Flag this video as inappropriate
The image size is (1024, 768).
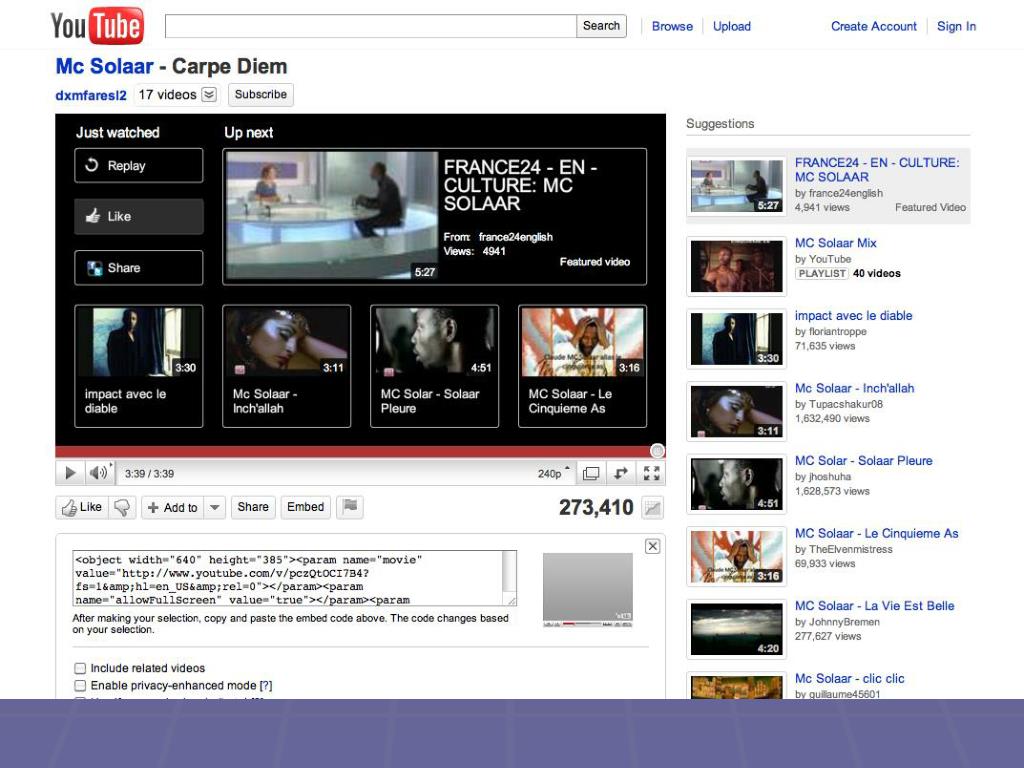coord(350,507)
